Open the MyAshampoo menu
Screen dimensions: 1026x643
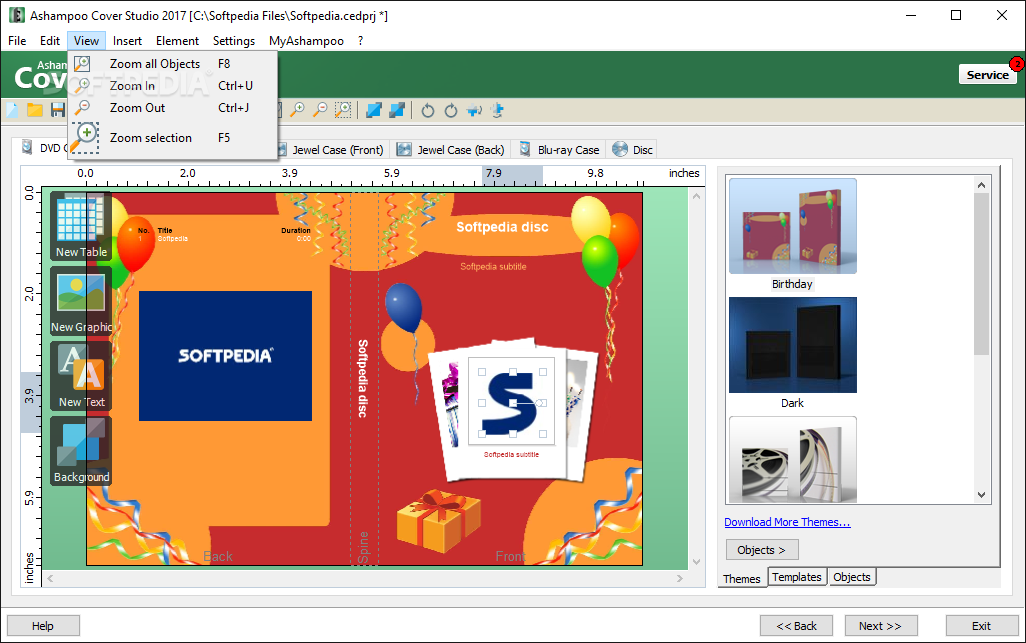306,41
